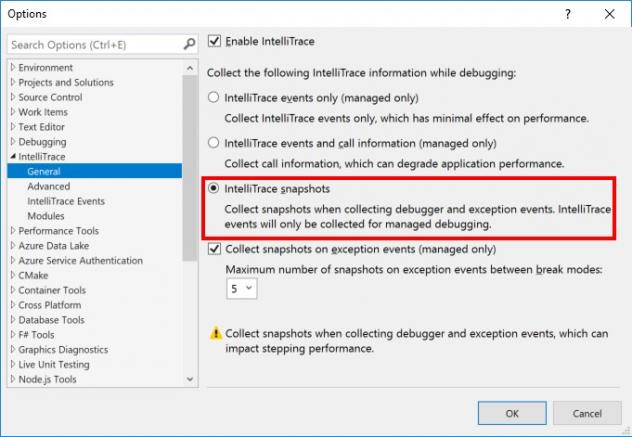
Task: Select IntelliTrace events only radio button
Action: [x=213, y=98]
